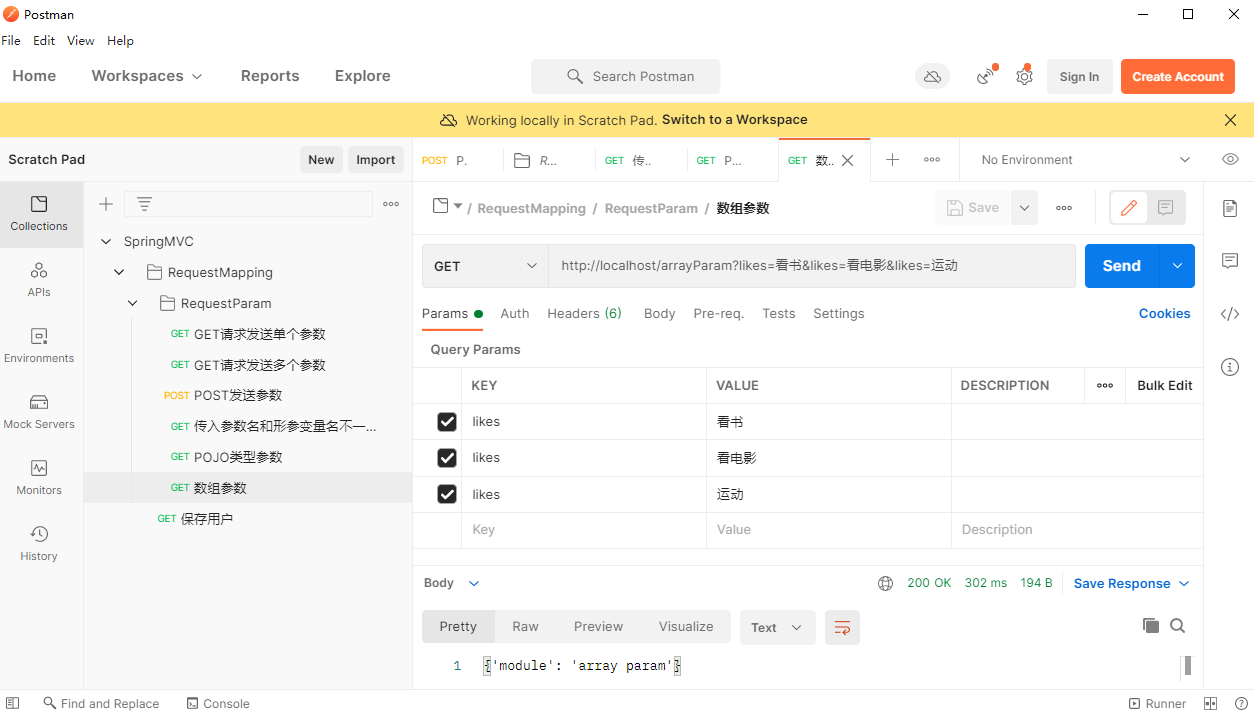Click the cloud sync offline icon
Image resolution: width=1254 pixels, height=714 pixels.
[x=932, y=77]
